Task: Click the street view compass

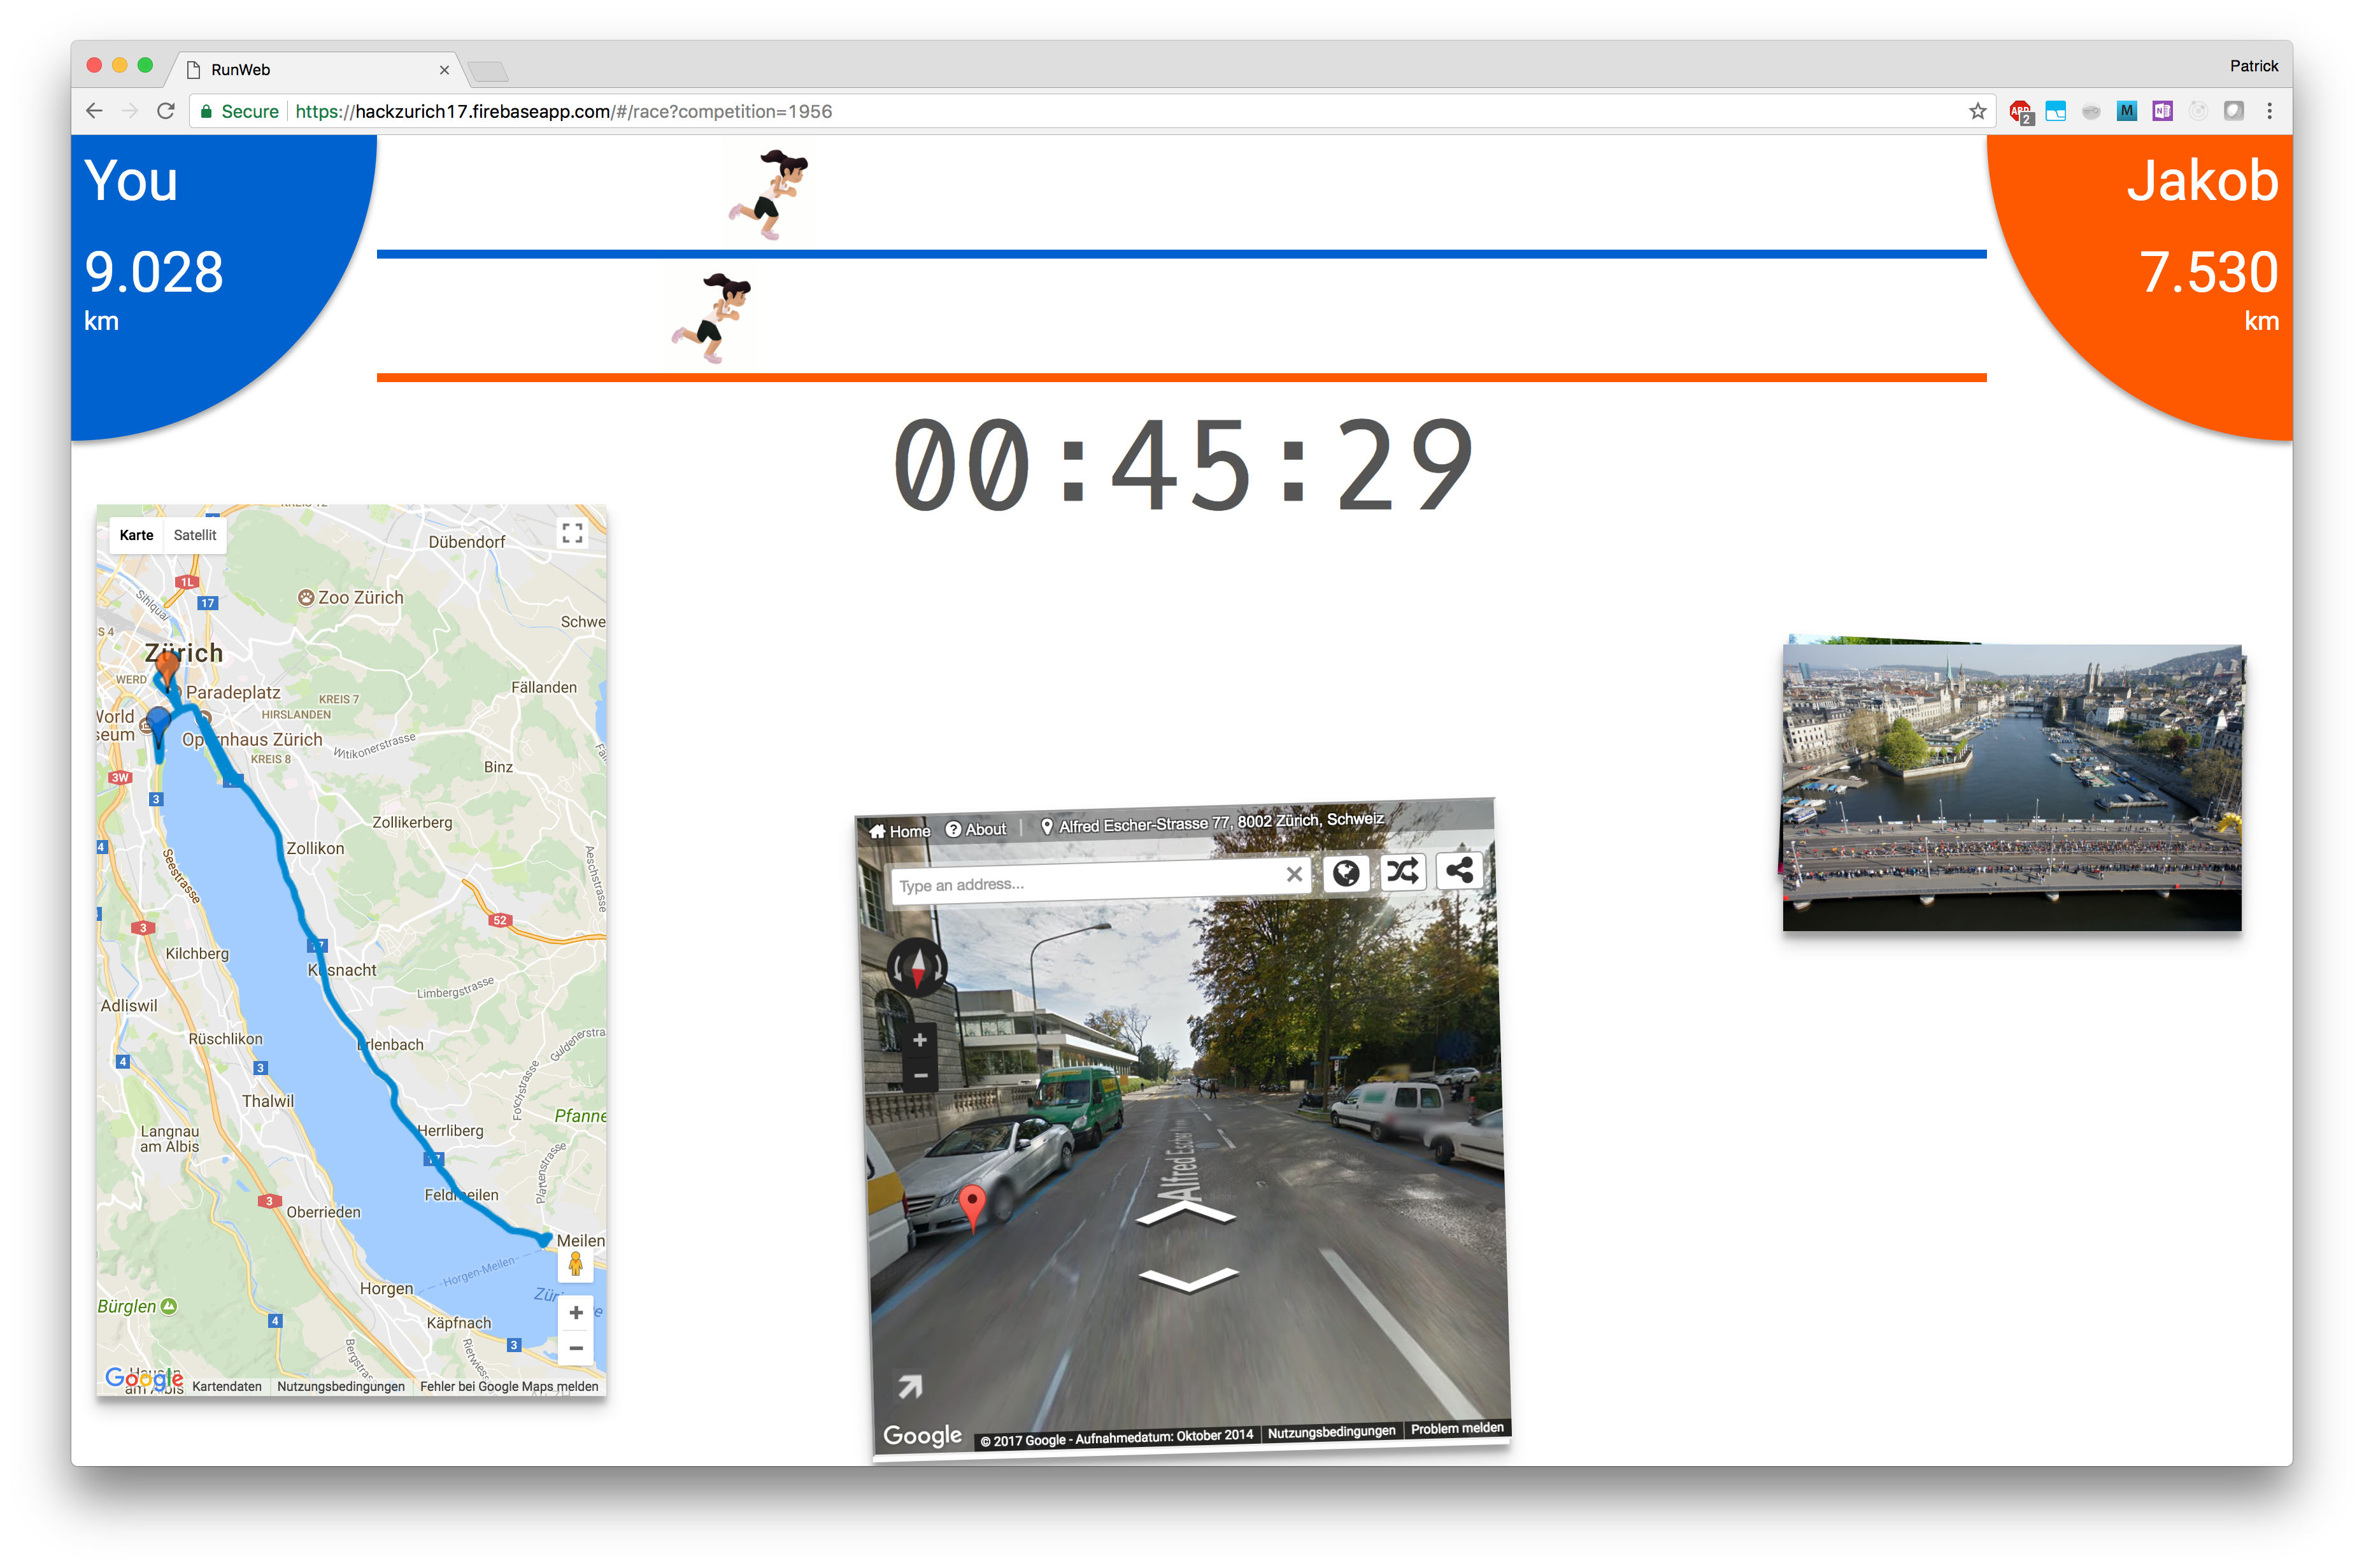Action: [x=917, y=967]
